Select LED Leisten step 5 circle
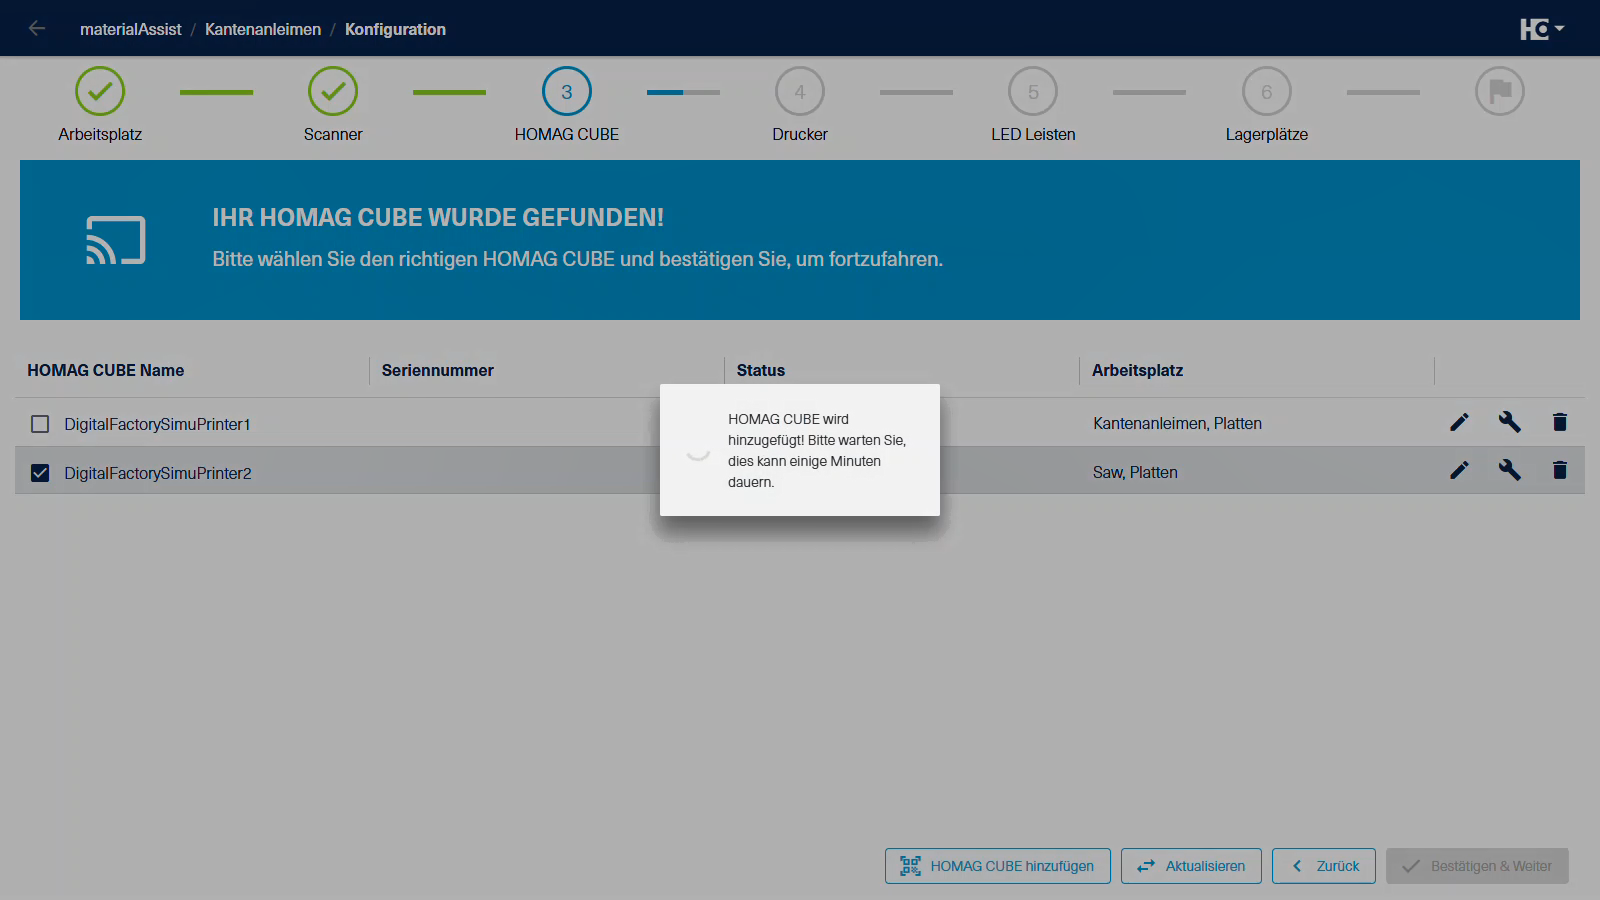 tap(1033, 91)
